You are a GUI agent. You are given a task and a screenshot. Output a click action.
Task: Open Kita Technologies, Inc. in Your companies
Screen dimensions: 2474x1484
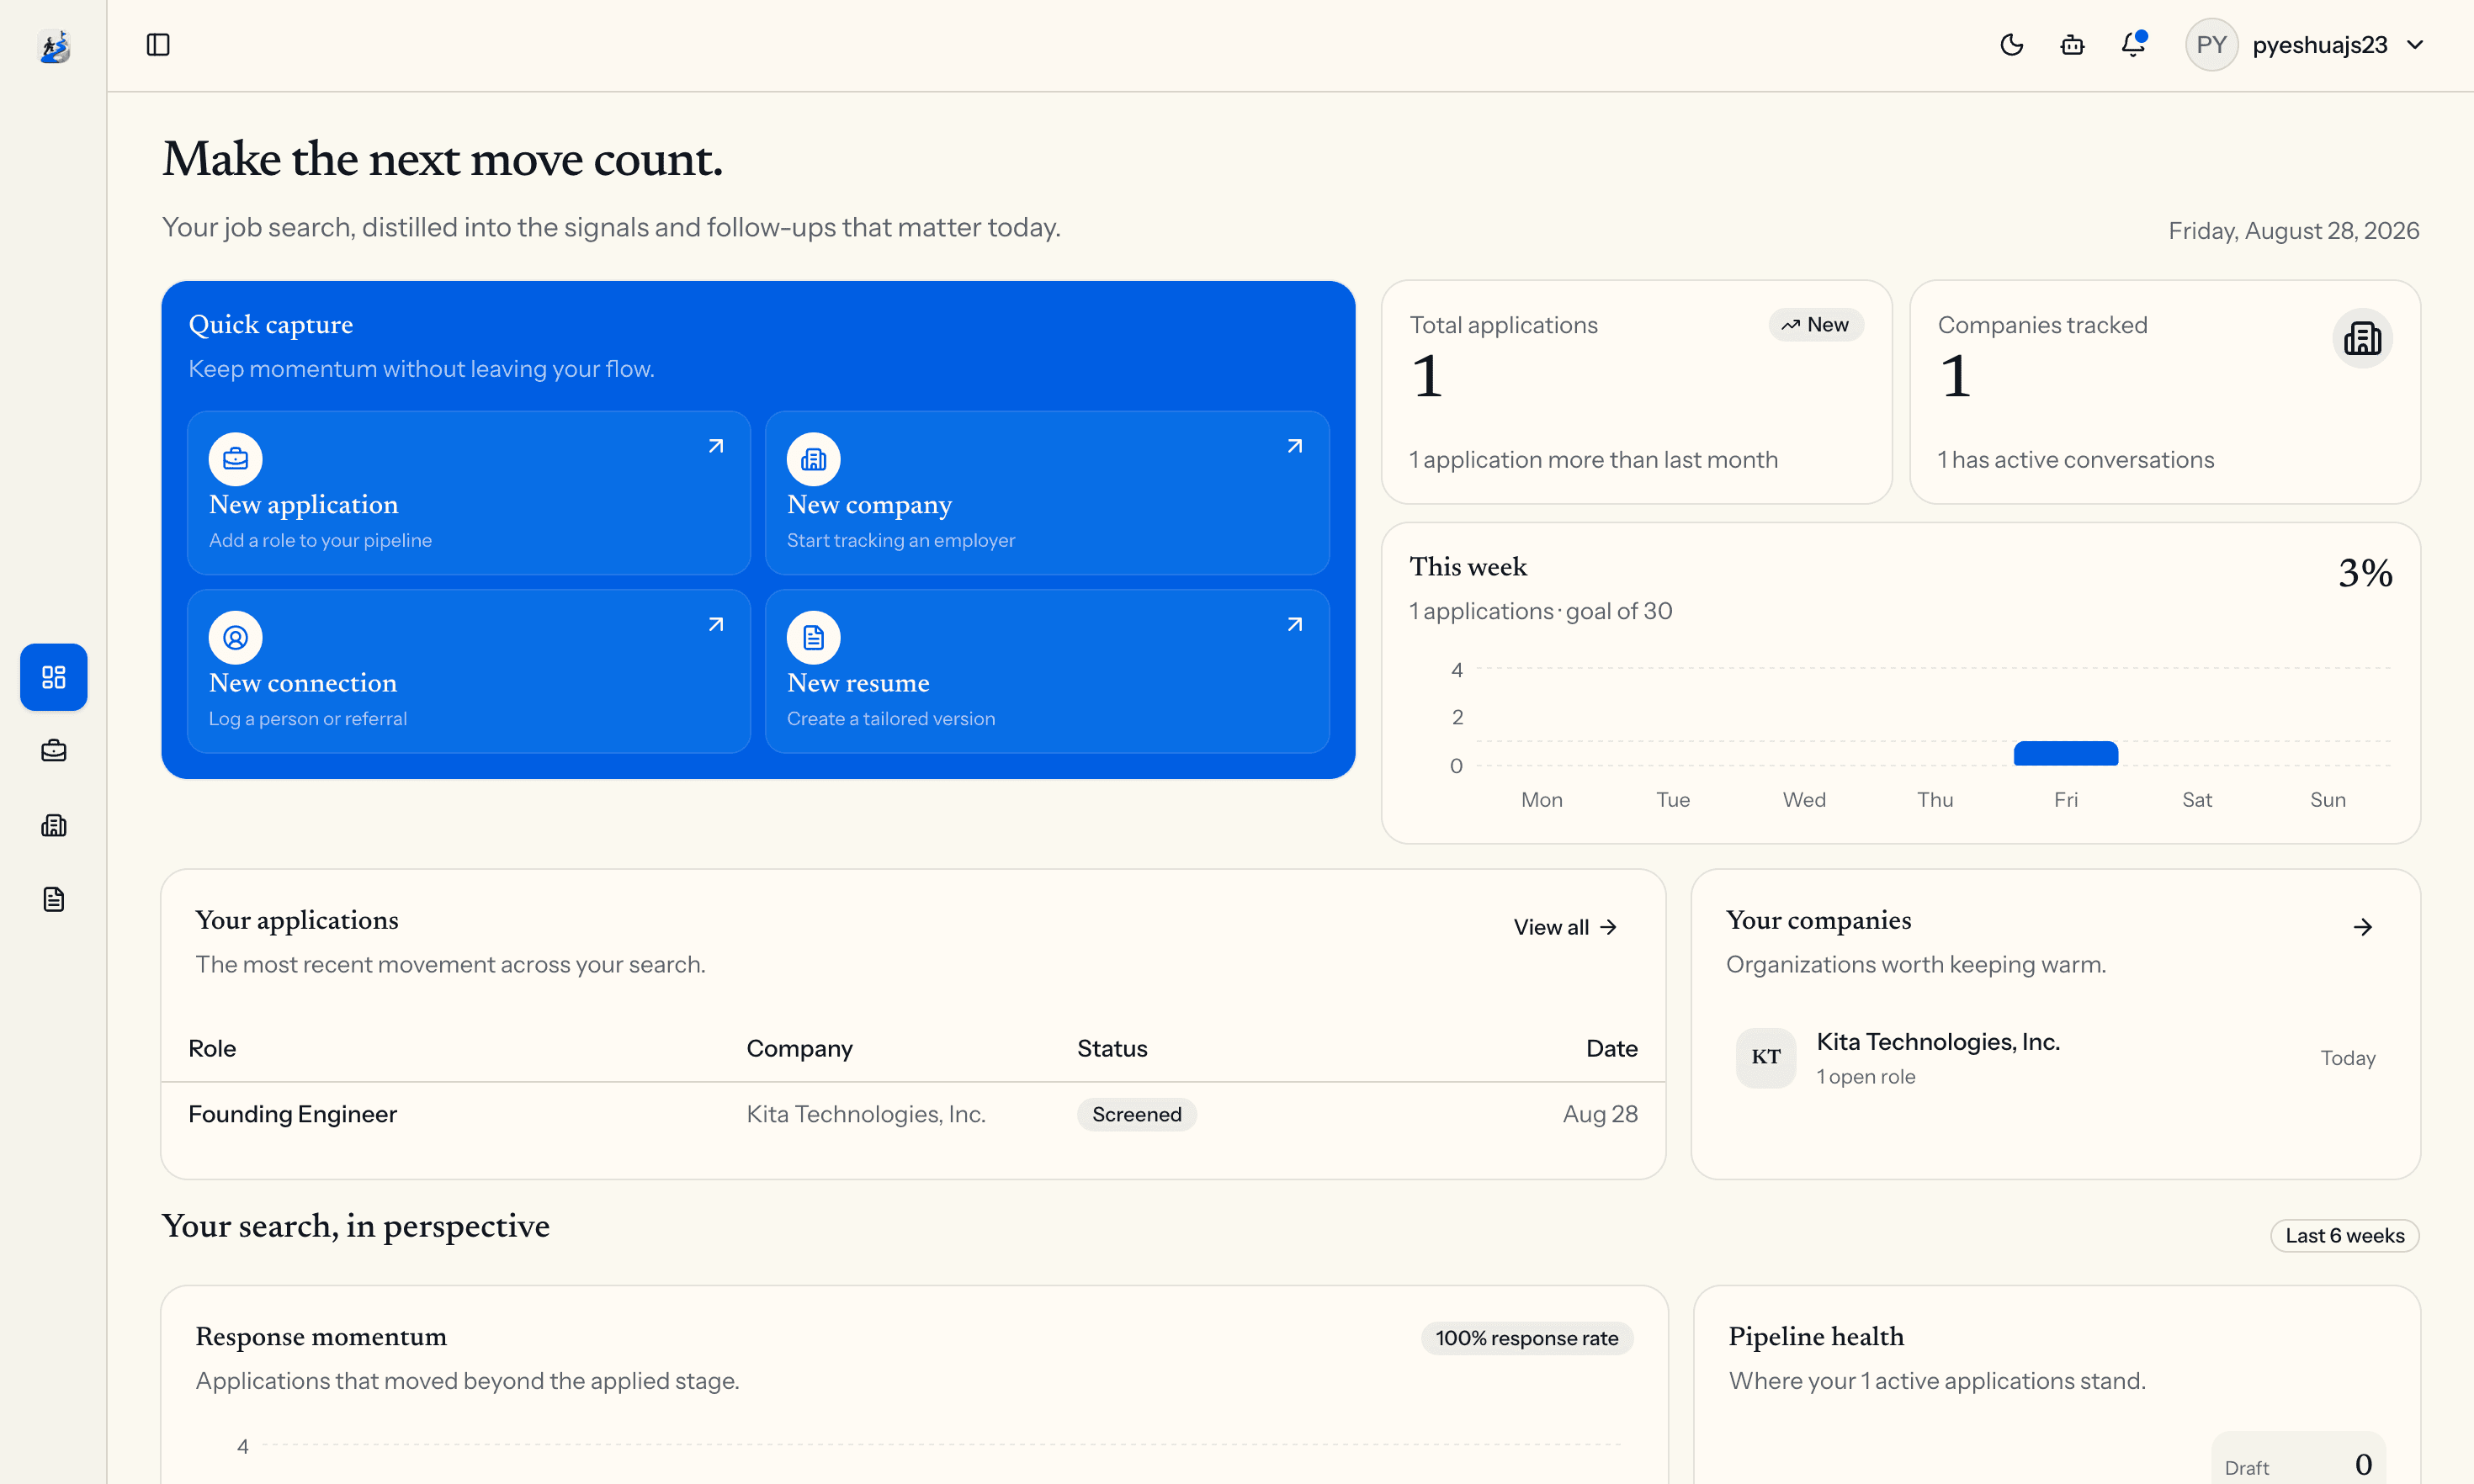point(1937,1041)
